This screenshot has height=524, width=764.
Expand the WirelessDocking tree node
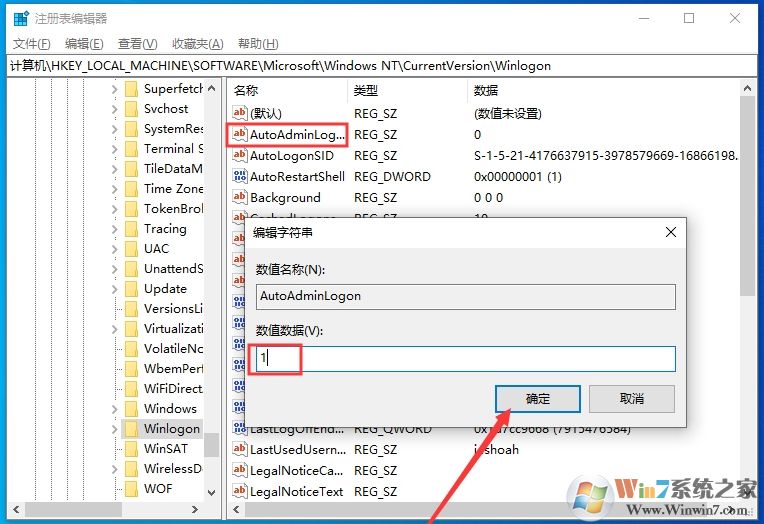115,469
